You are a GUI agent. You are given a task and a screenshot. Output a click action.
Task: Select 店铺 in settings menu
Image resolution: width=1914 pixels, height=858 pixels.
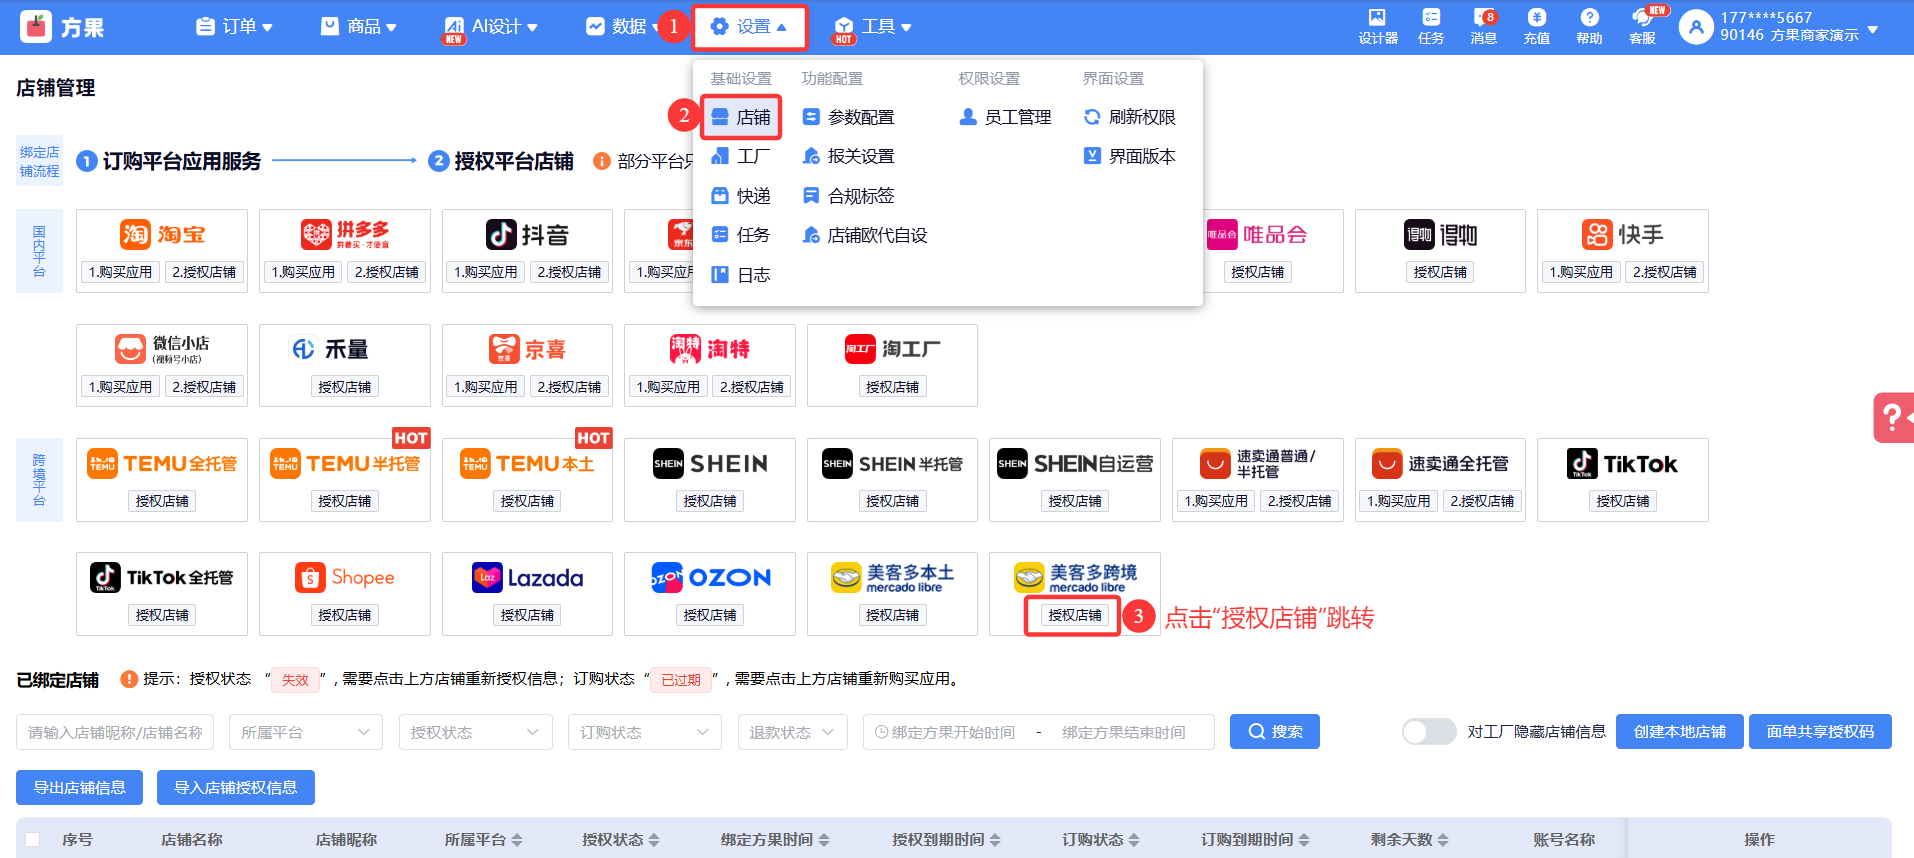[741, 117]
